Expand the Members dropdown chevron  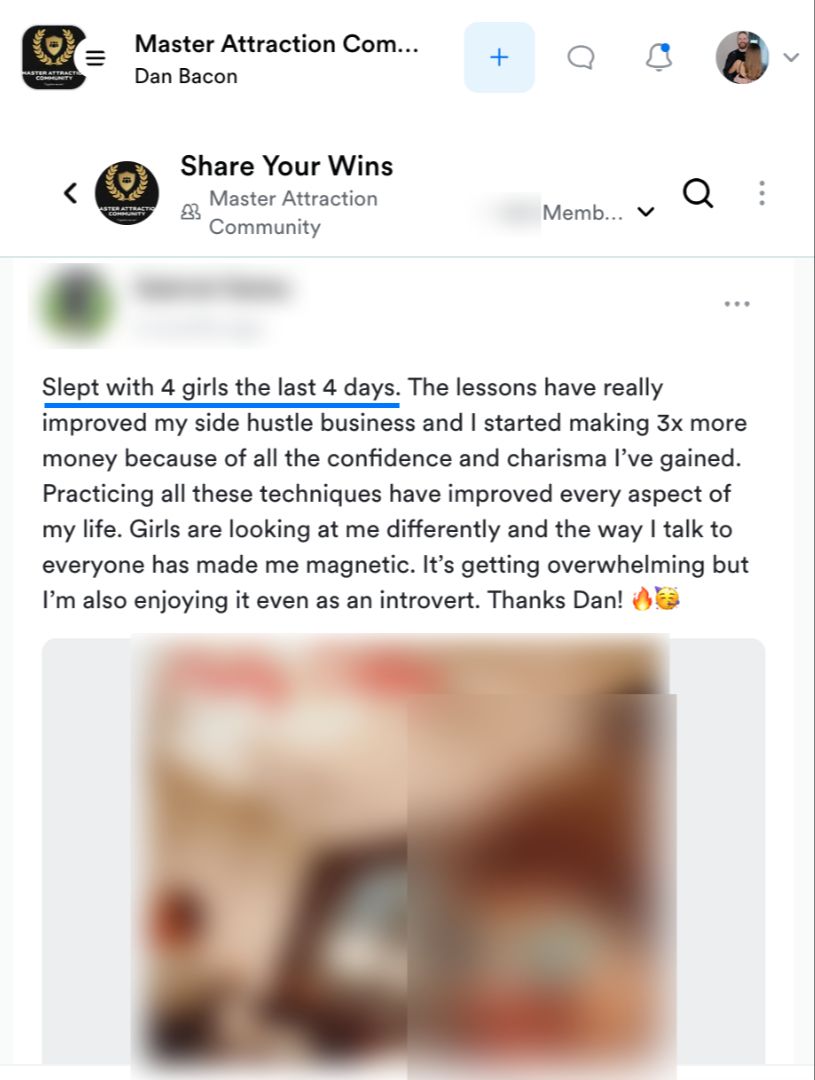pos(646,211)
